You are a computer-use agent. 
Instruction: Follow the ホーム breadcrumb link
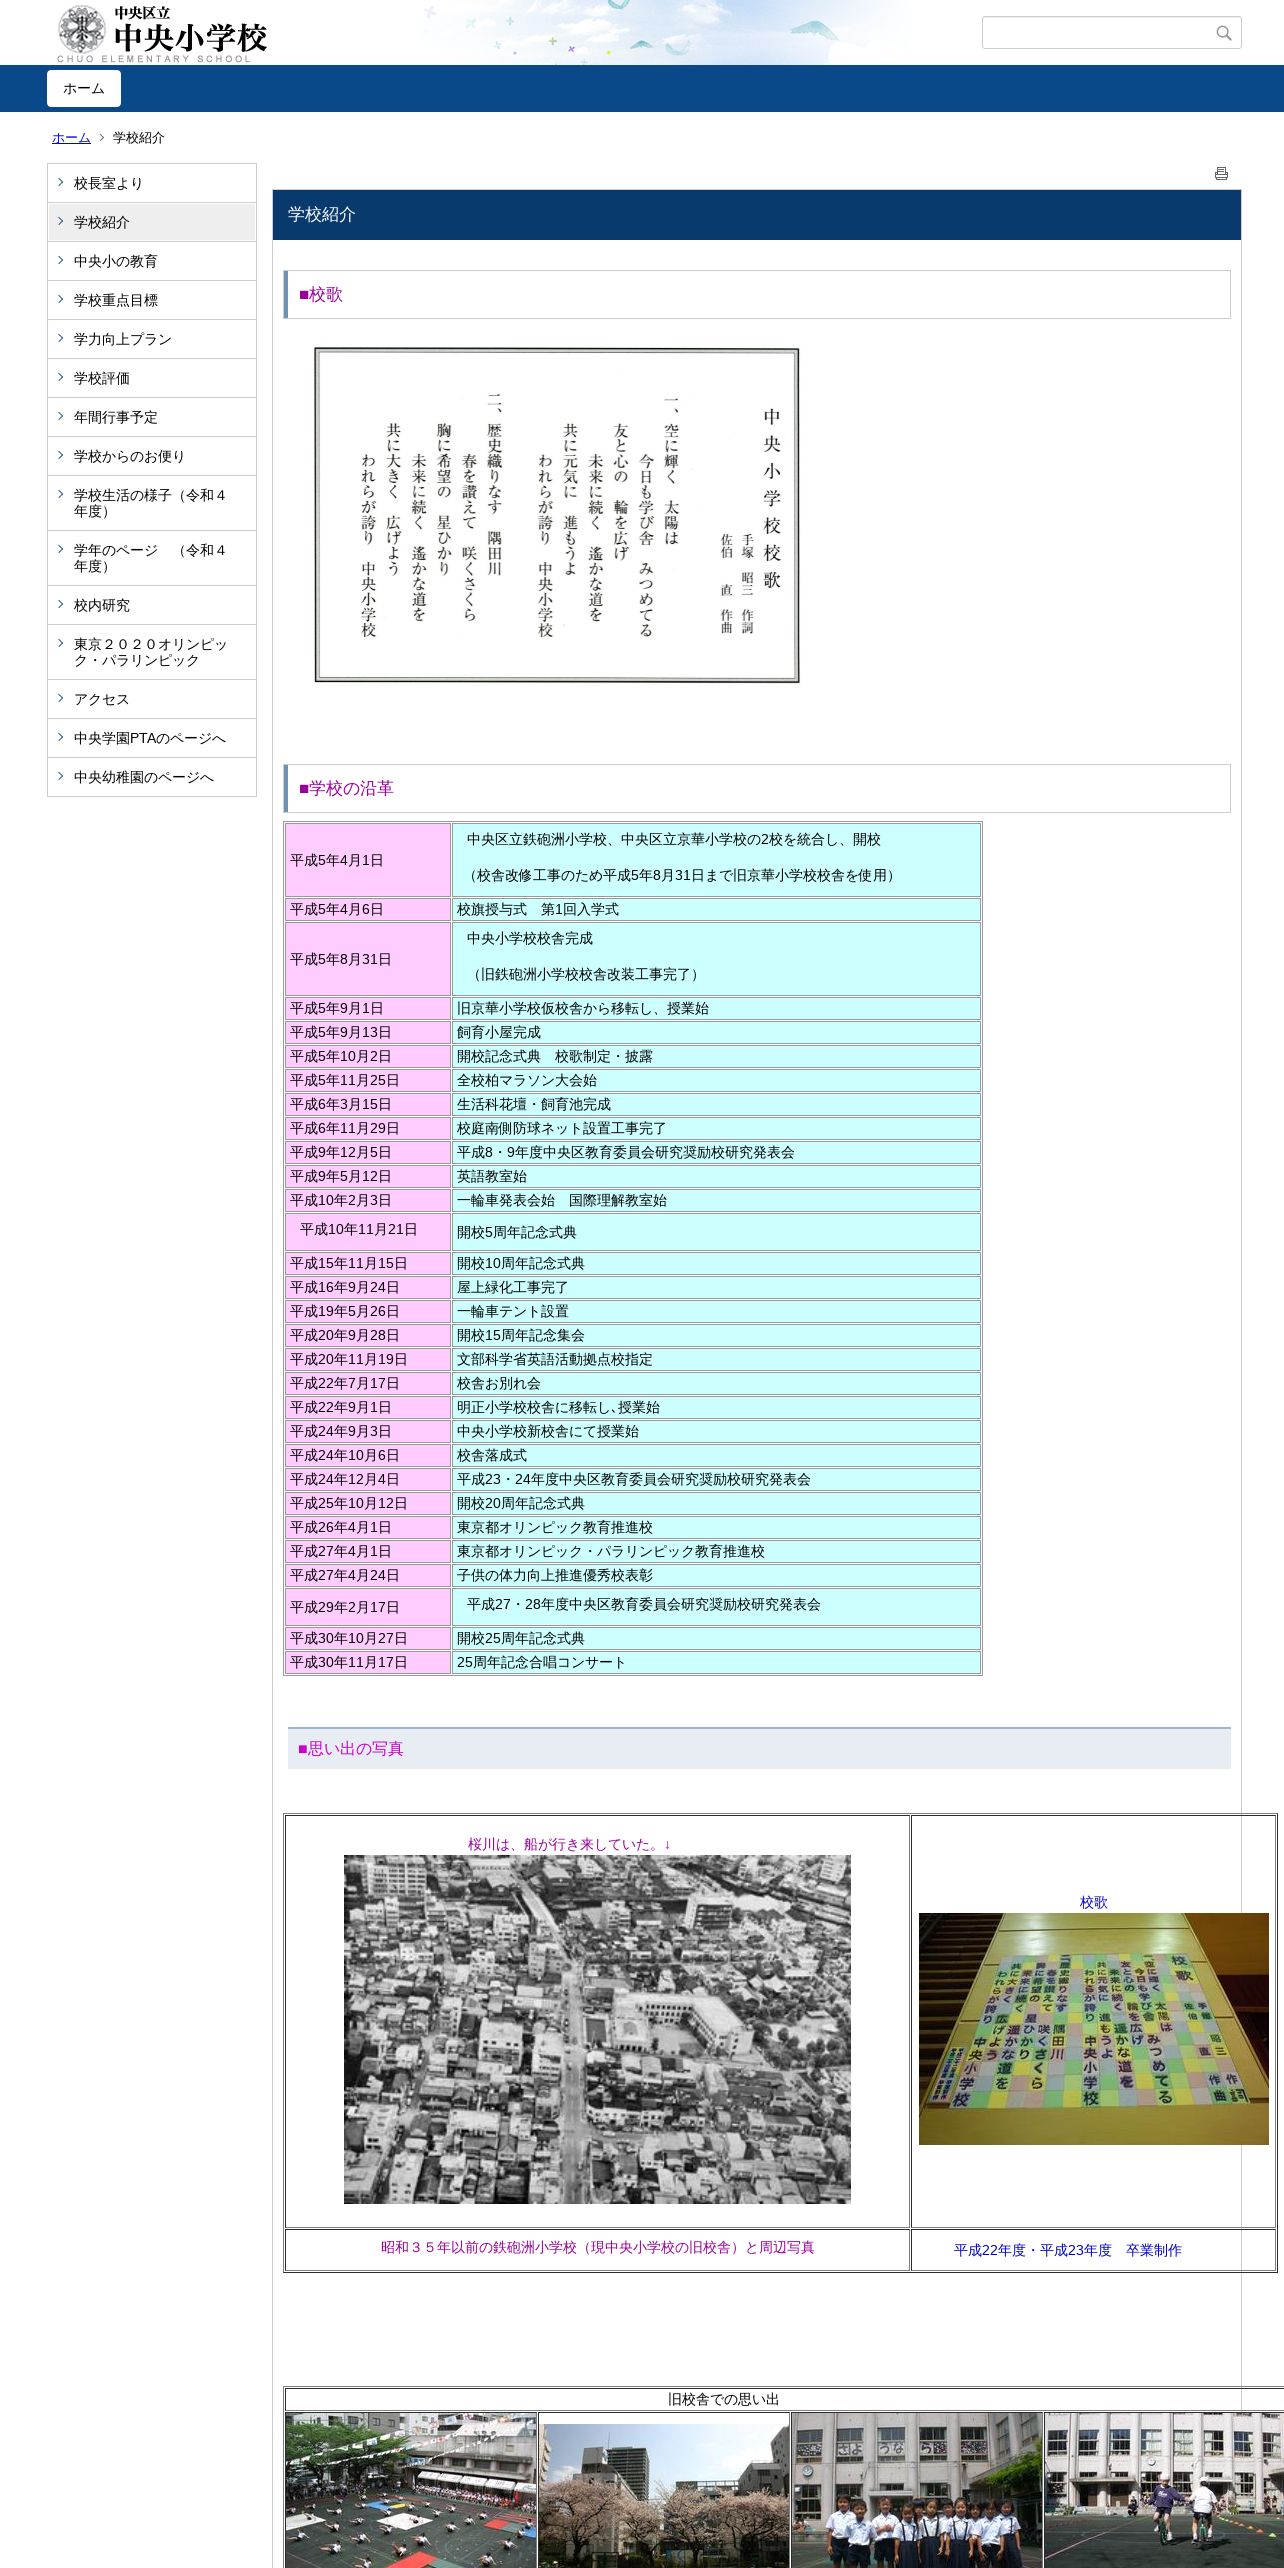[71, 138]
